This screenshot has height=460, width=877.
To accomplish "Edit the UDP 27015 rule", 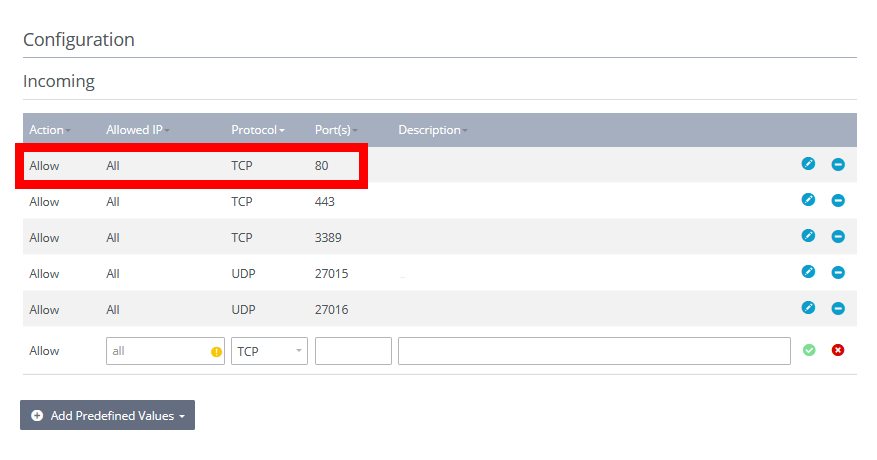I will pos(808,271).
